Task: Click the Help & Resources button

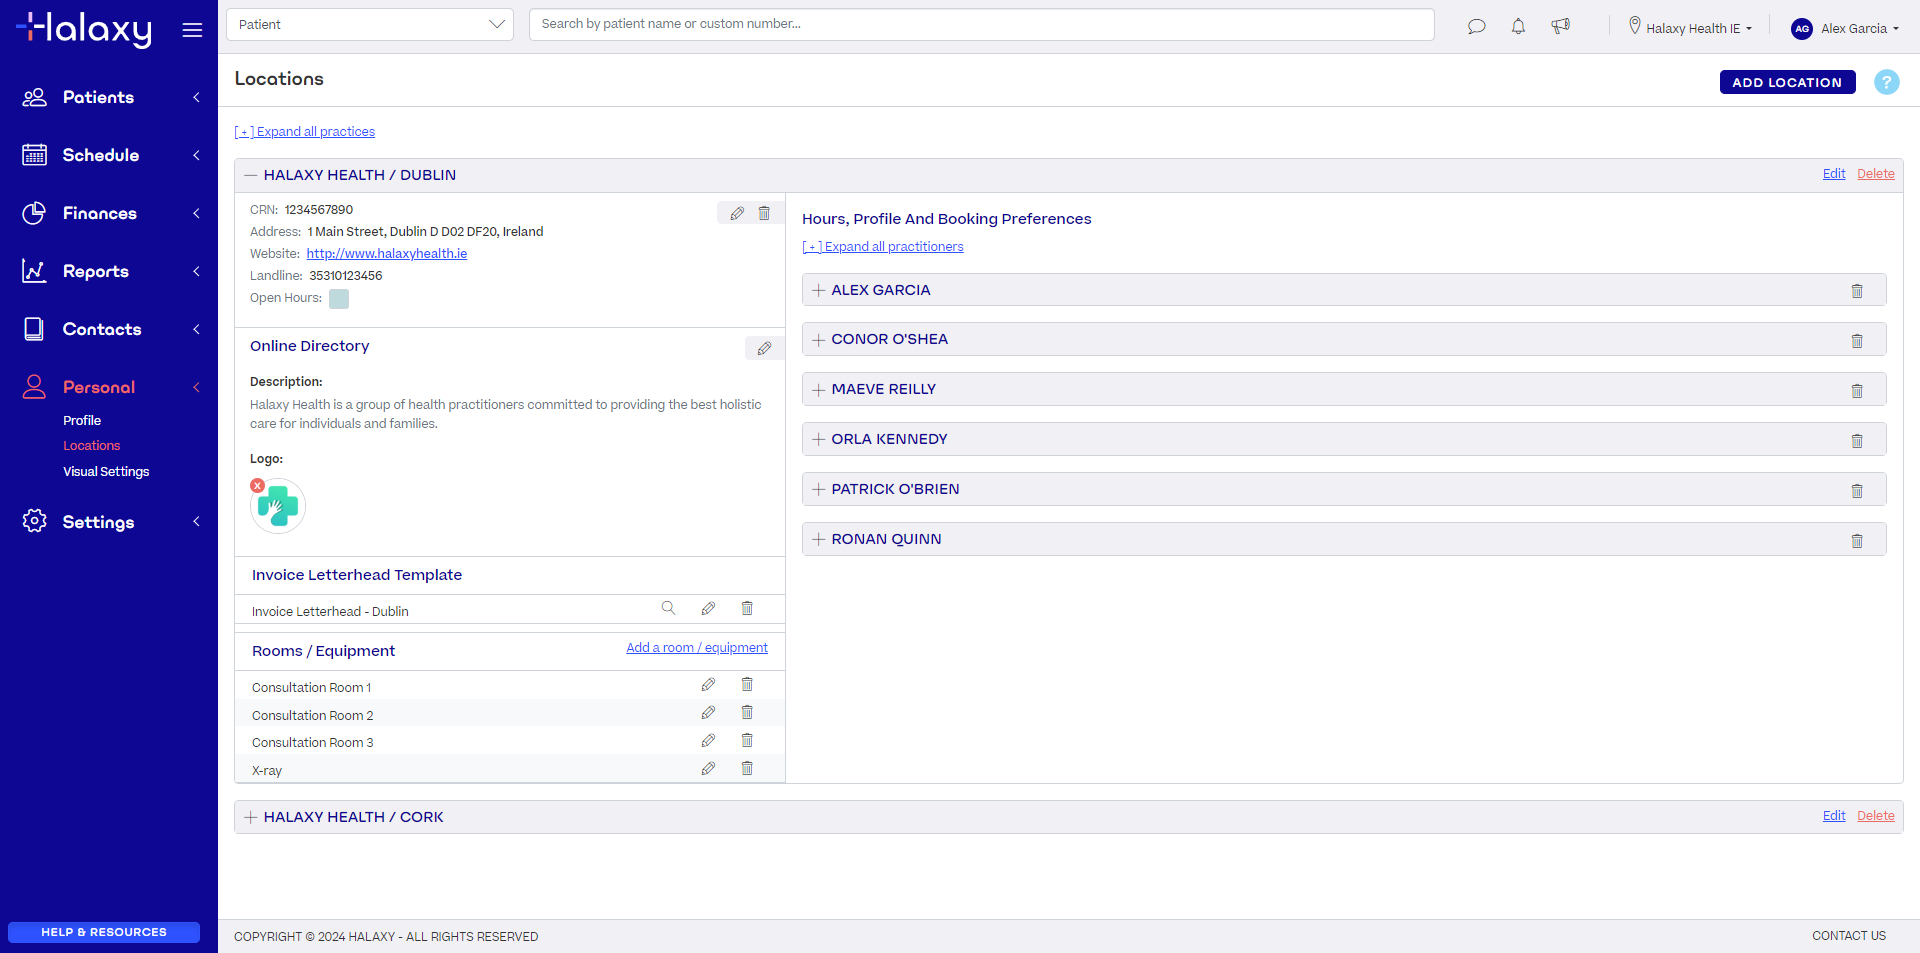Action: point(104,932)
